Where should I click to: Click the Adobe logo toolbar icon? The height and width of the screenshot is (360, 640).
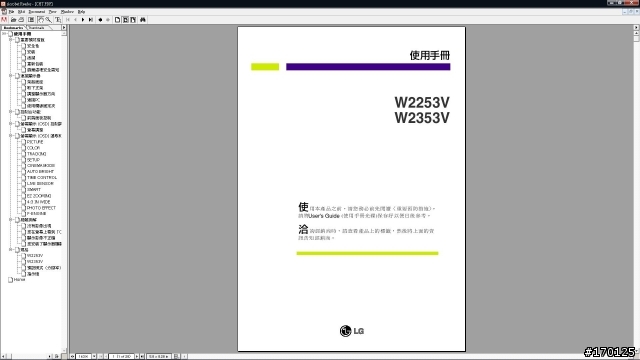(4, 20)
